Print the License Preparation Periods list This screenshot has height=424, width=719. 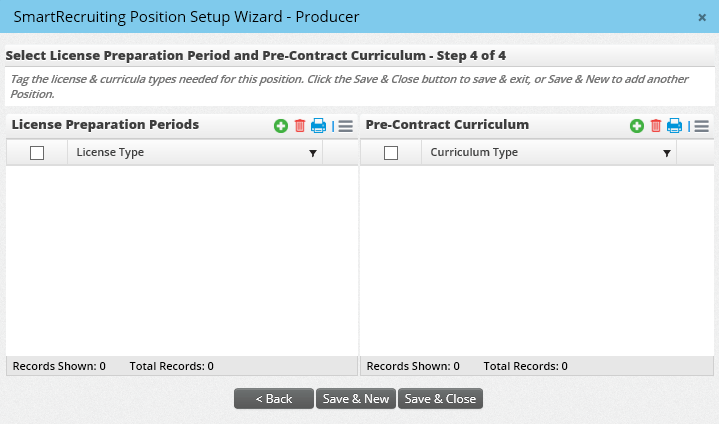coord(319,126)
